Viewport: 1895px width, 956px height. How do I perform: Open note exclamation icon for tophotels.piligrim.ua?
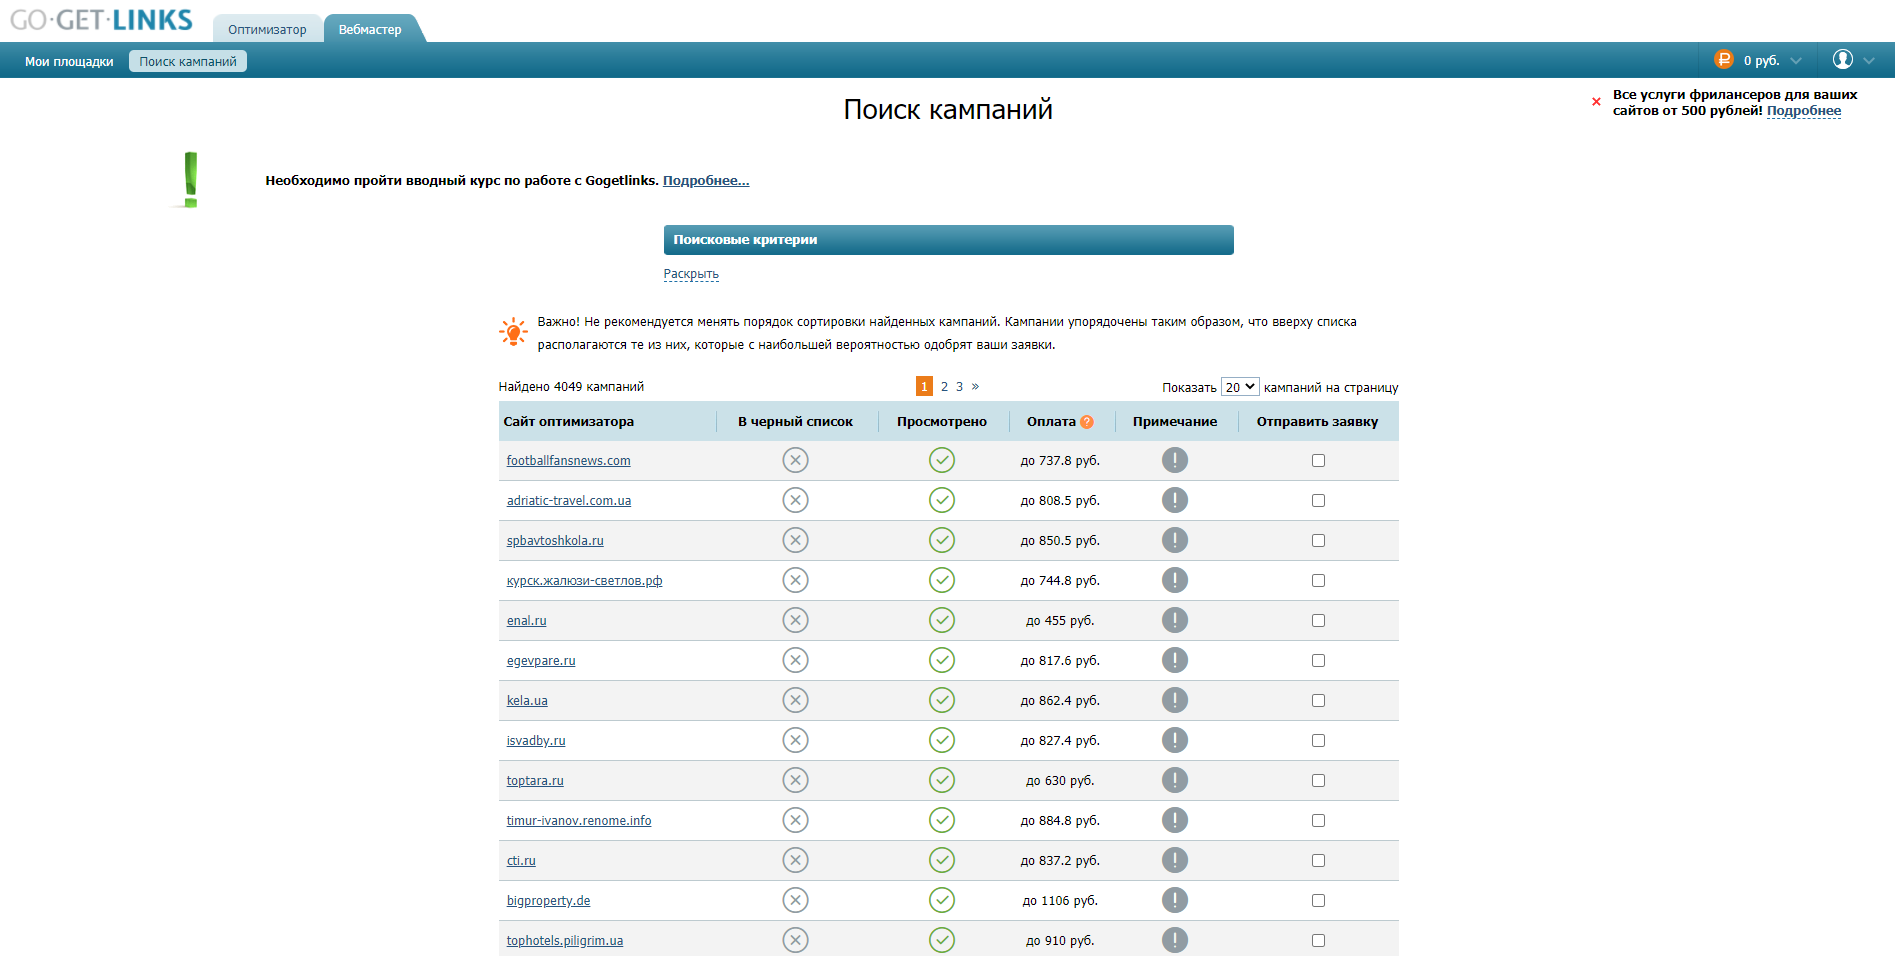click(x=1175, y=940)
